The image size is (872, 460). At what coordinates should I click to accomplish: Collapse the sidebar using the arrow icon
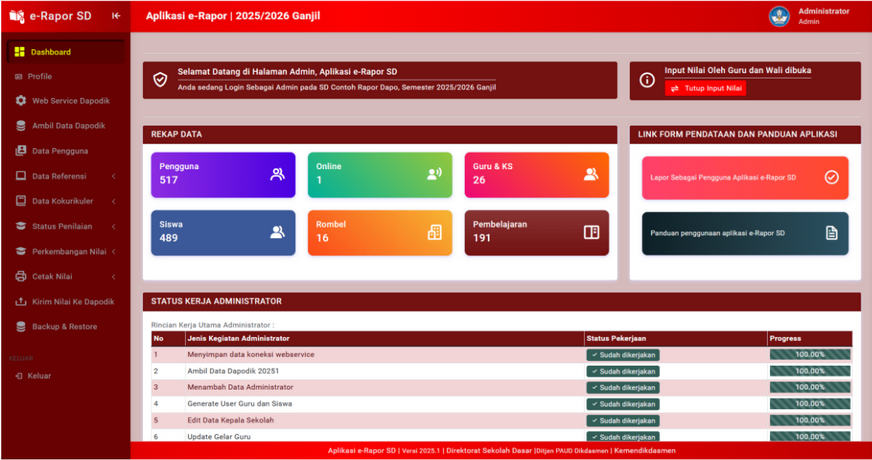pos(116,16)
